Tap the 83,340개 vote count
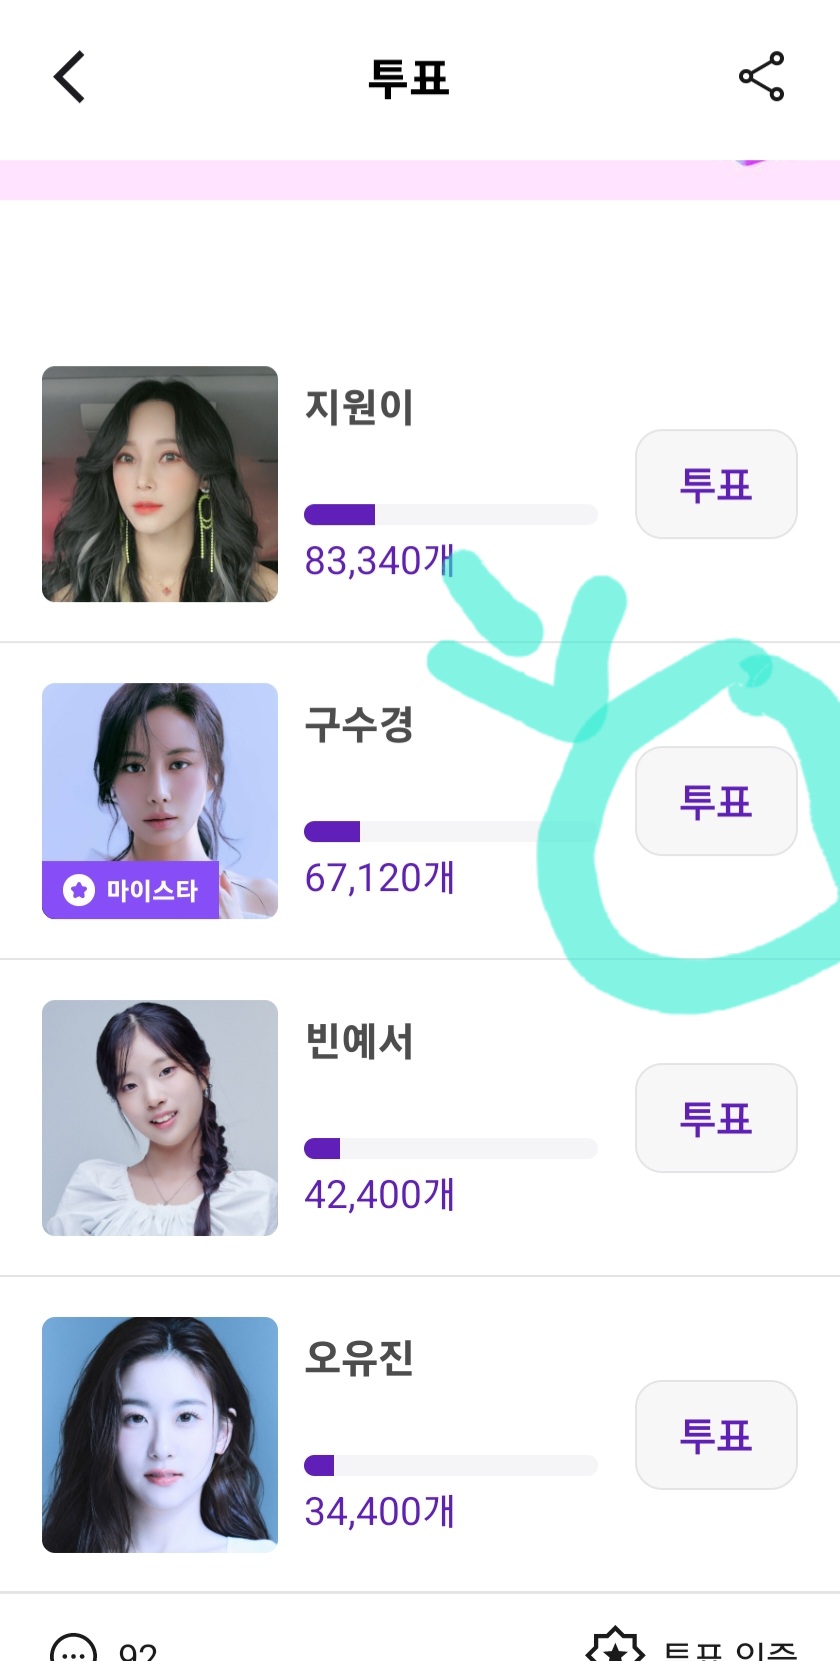840x1661 pixels. coord(380,561)
